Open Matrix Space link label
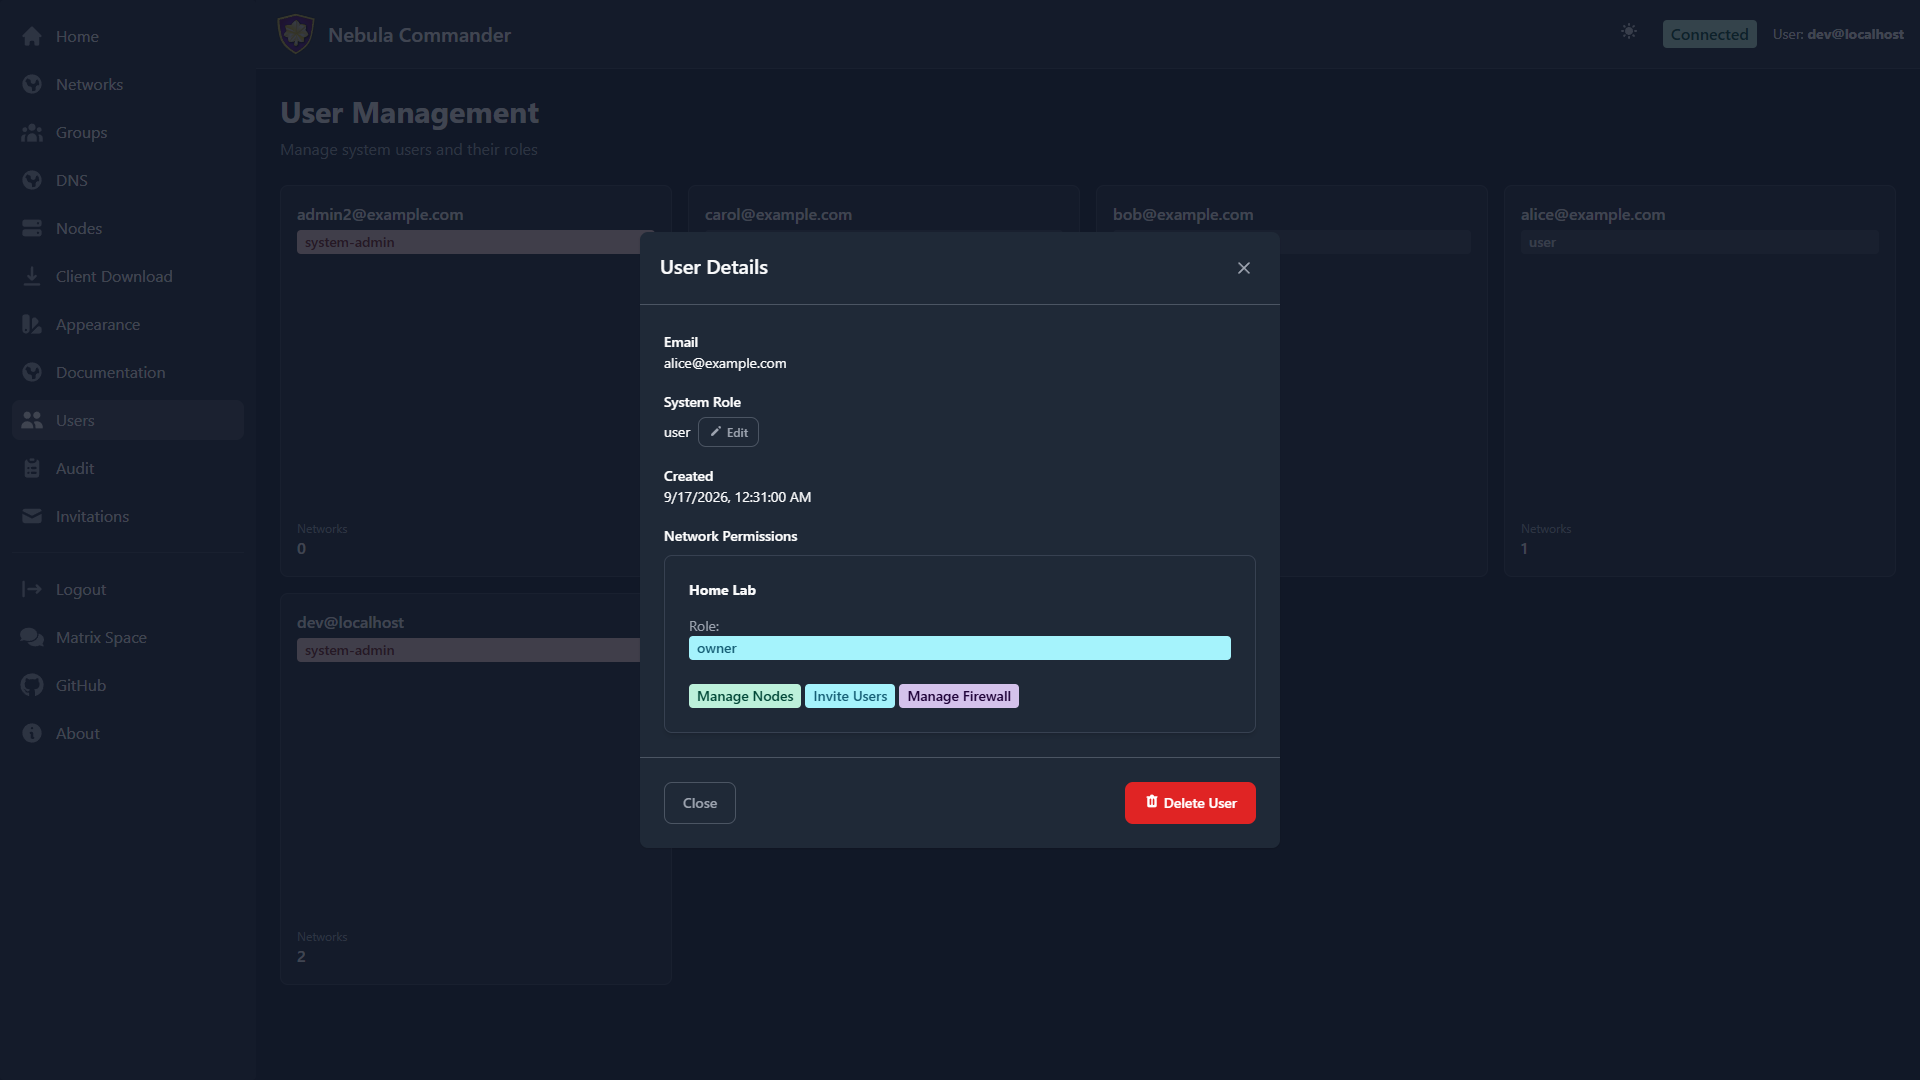Image resolution: width=1920 pixels, height=1080 pixels. 101,637
